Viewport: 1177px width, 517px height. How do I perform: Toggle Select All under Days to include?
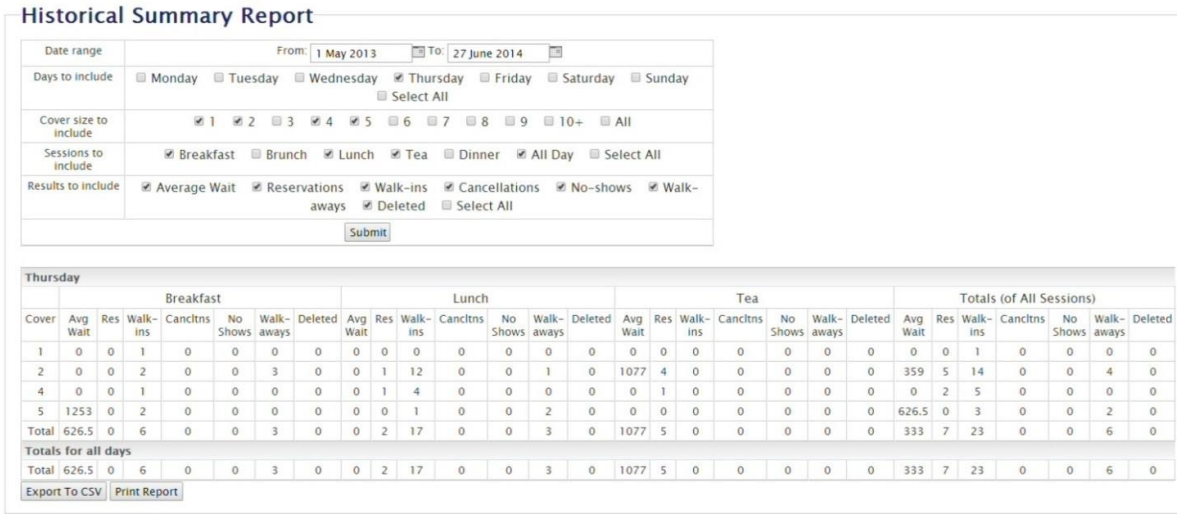pyautogui.click(x=382, y=97)
